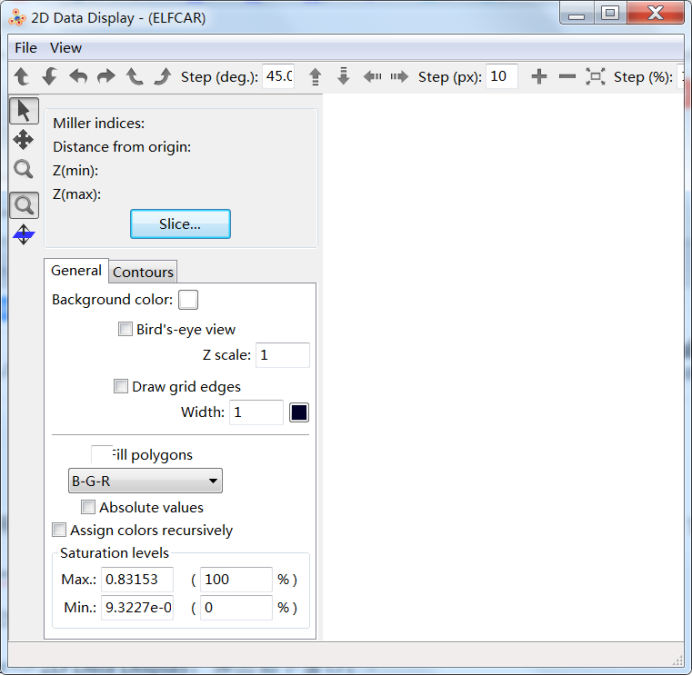Click the Max. percent field showing 100
This screenshot has width=692, height=676.
tap(236, 579)
